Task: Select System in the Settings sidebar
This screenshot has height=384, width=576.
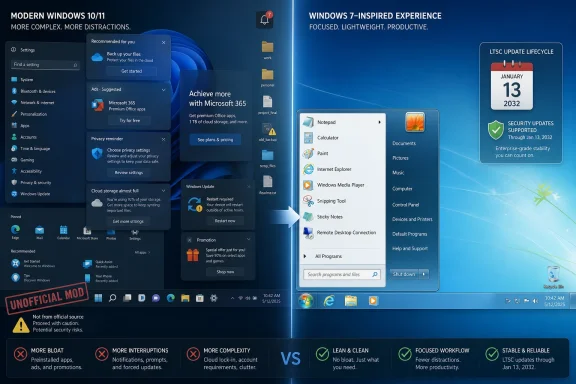Action: pyautogui.click(x=23, y=79)
